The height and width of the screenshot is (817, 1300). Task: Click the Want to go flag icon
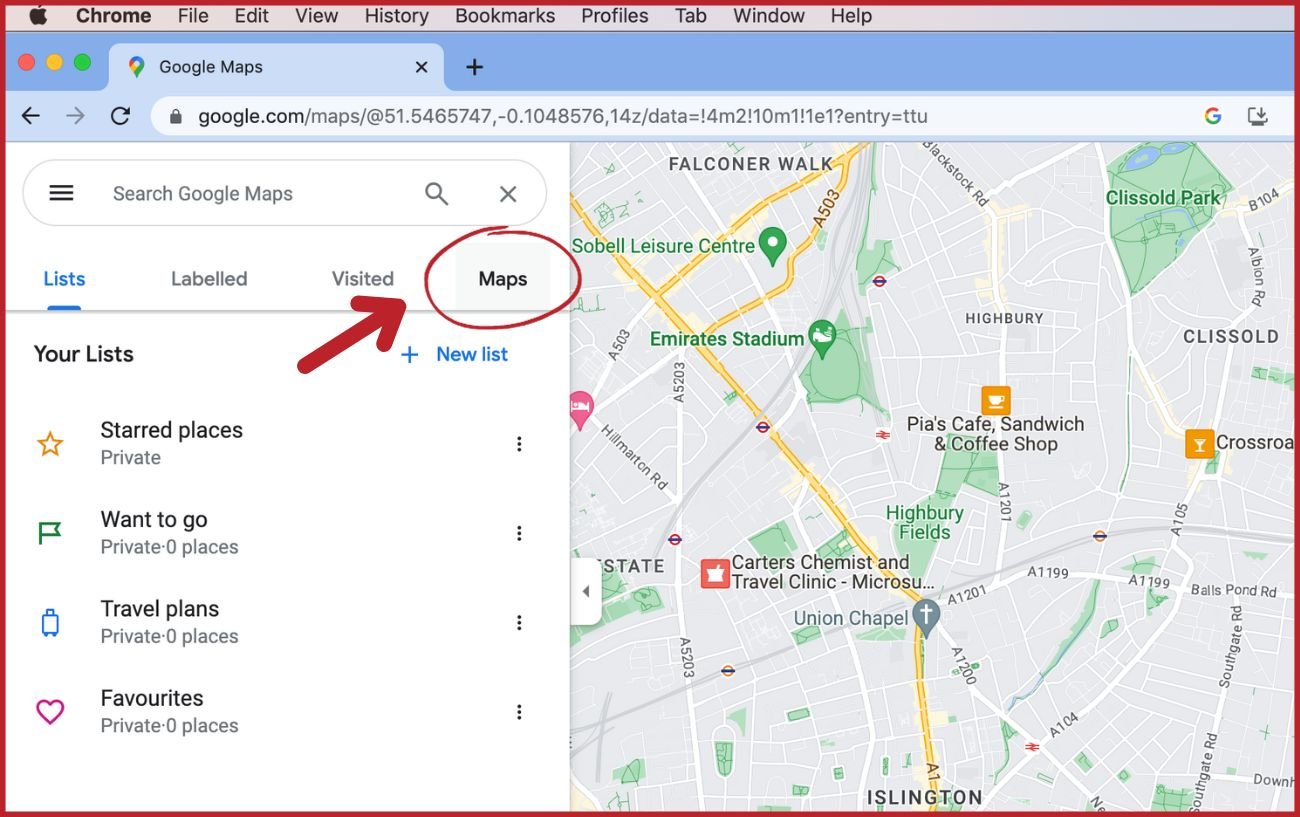(50, 533)
